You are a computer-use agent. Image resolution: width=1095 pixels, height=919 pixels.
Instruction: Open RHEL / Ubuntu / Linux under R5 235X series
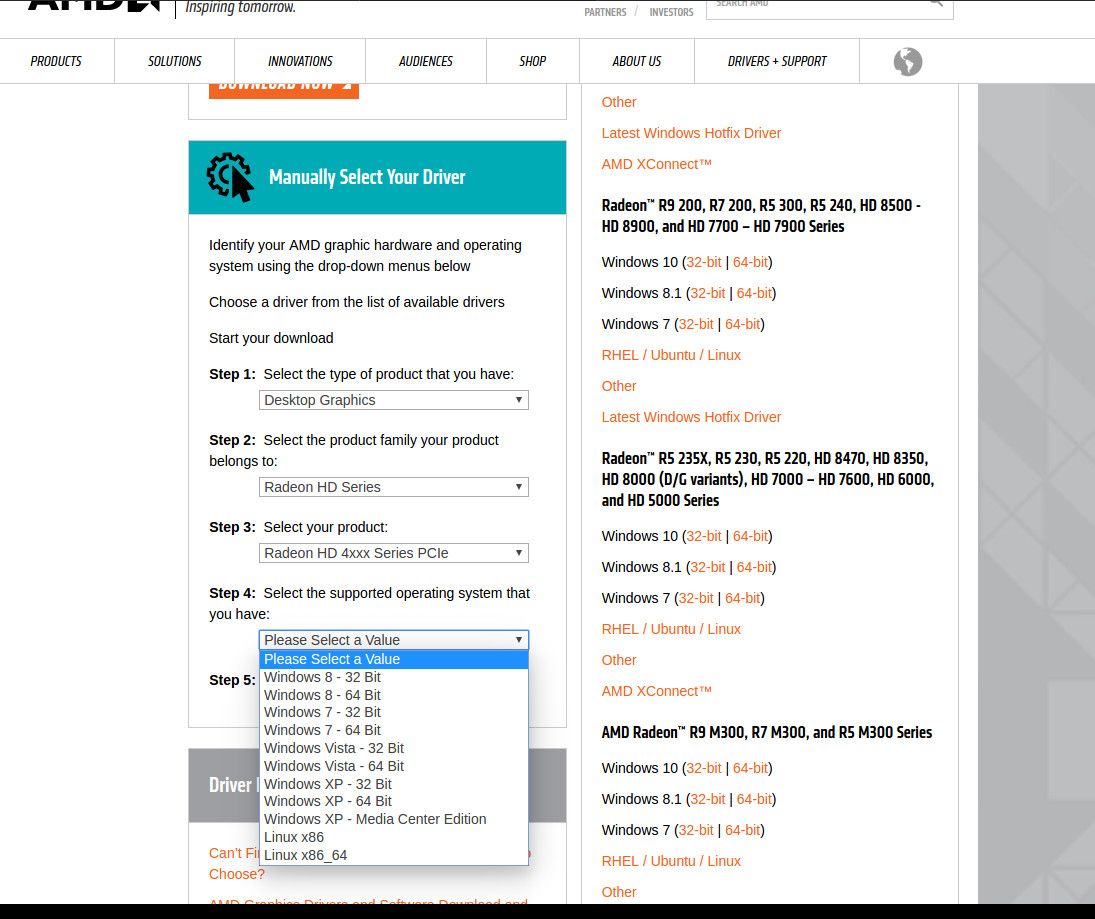tap(671, 629)
